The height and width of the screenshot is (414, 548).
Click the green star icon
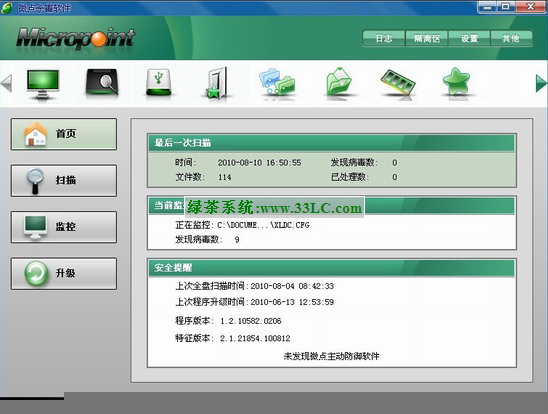pos(456,82)
